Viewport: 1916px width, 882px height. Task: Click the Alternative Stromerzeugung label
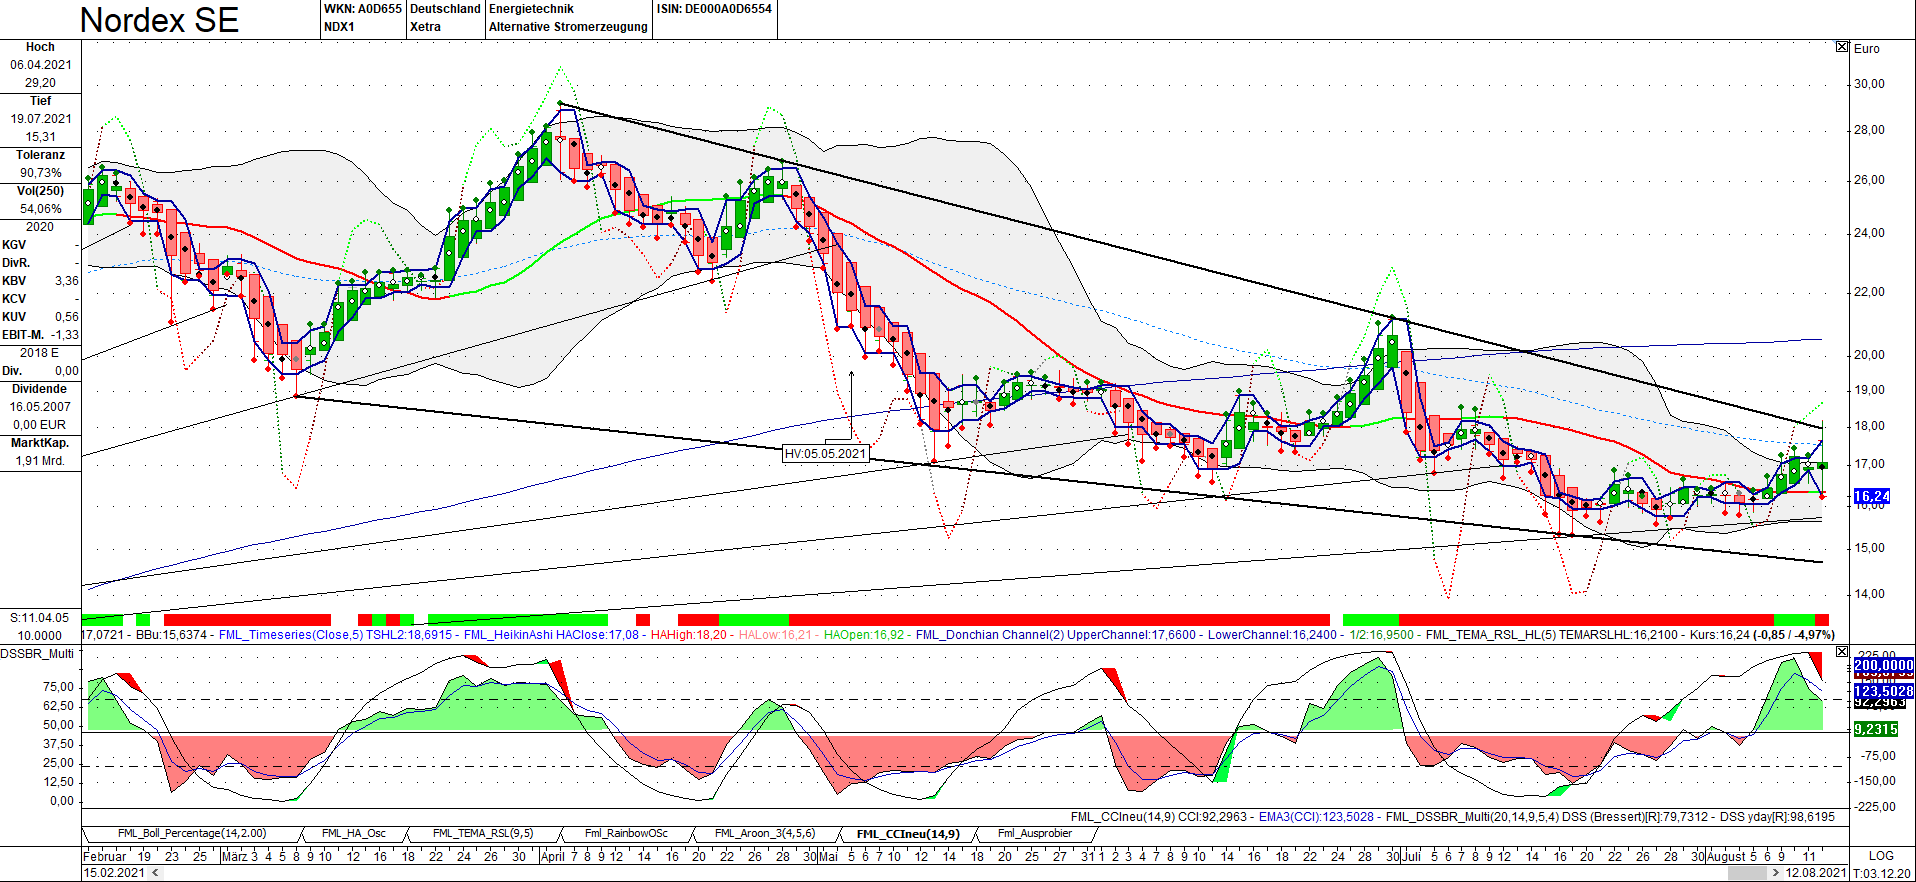click(x=568, y=27)
